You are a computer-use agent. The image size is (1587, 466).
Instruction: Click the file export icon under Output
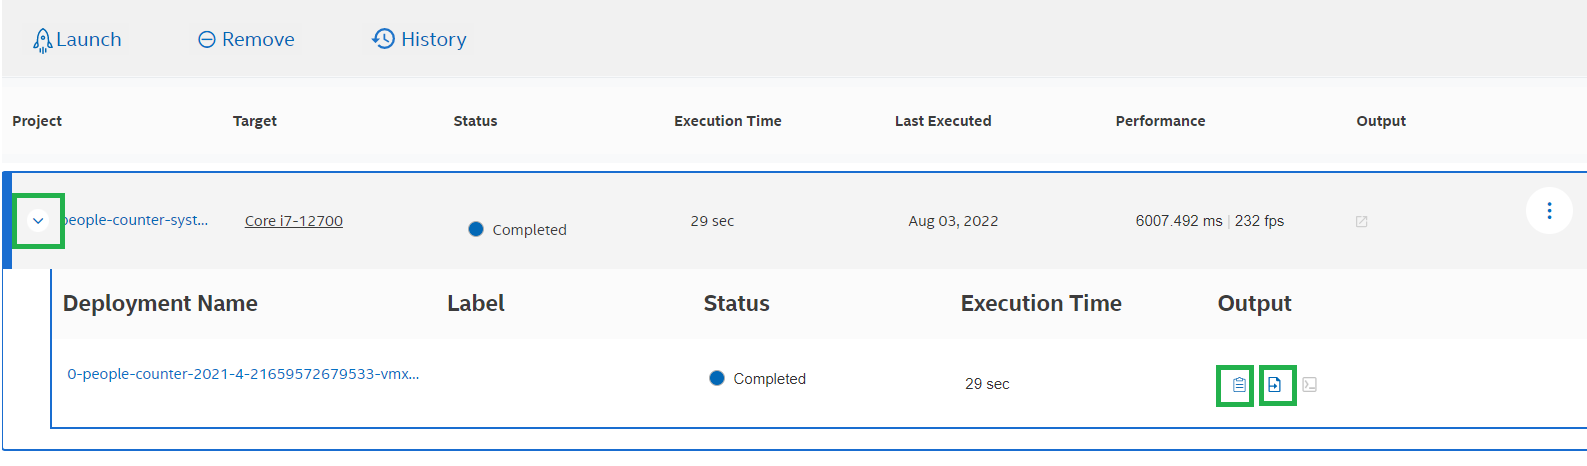pyautogui.click(x=1275, y=385)
